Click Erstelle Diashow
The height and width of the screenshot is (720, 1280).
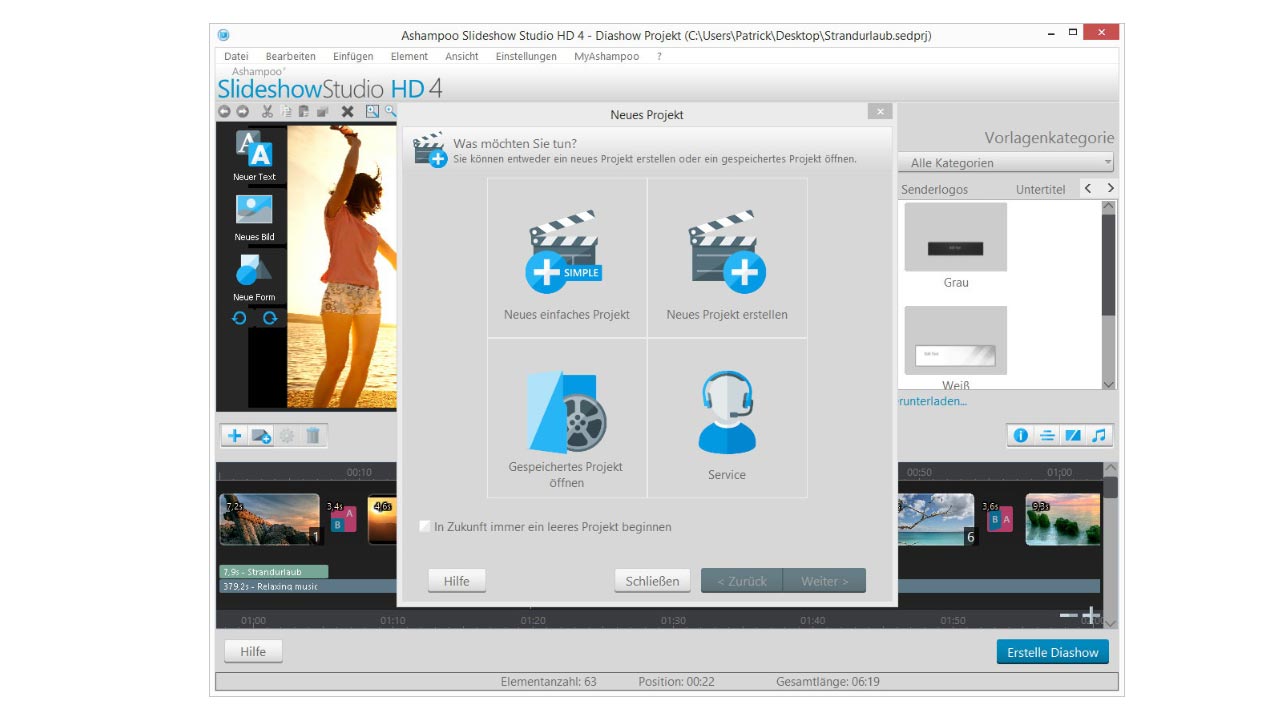(x=1052, y=652)
